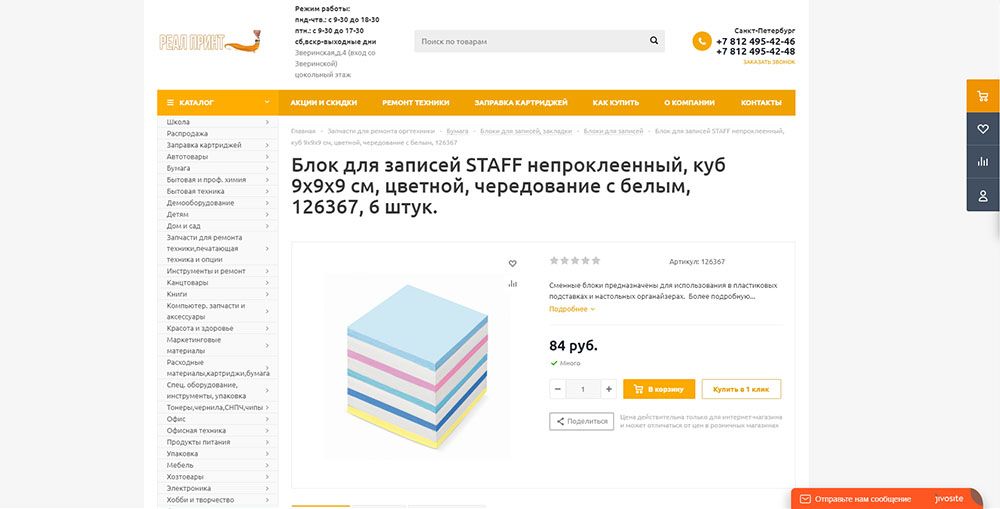Open the Акции и скидки menu item
The width and height of the screenshot is (1000, 509).
click(323, 103)
